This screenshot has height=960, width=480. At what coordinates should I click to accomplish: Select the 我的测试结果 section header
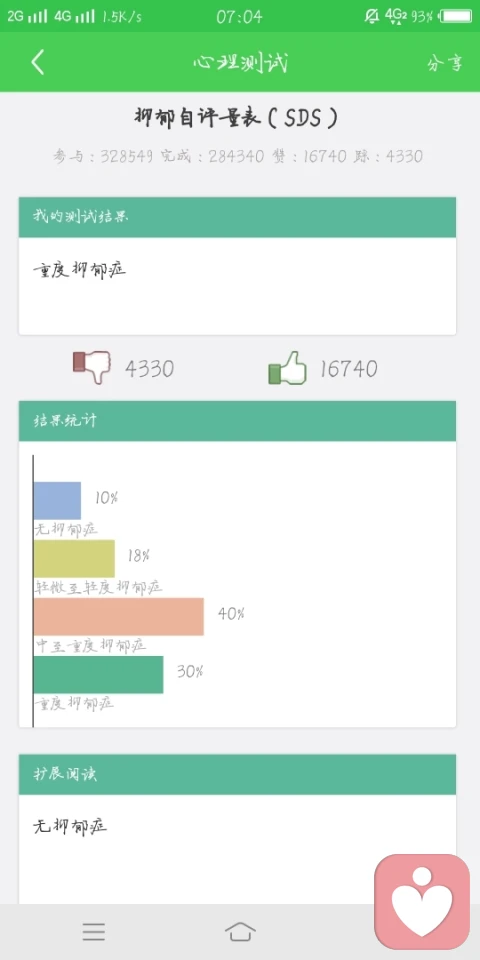[238, 217]
